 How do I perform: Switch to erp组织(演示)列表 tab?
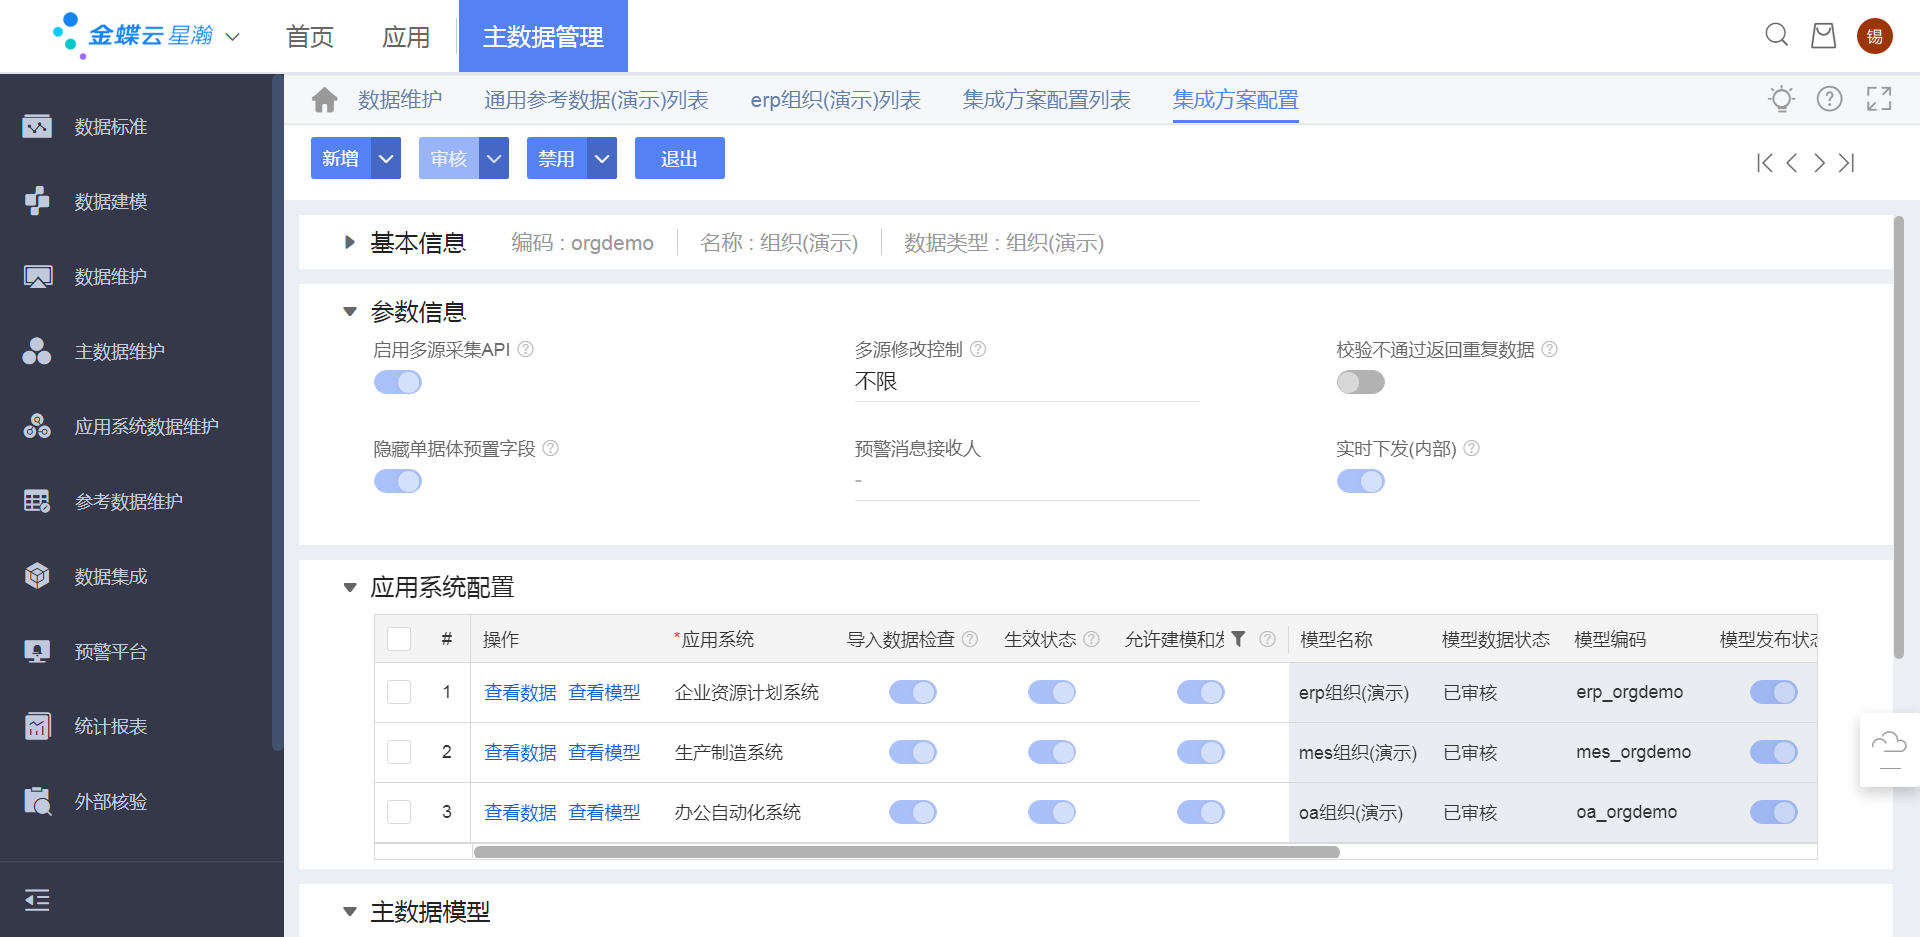click(836, 100)
